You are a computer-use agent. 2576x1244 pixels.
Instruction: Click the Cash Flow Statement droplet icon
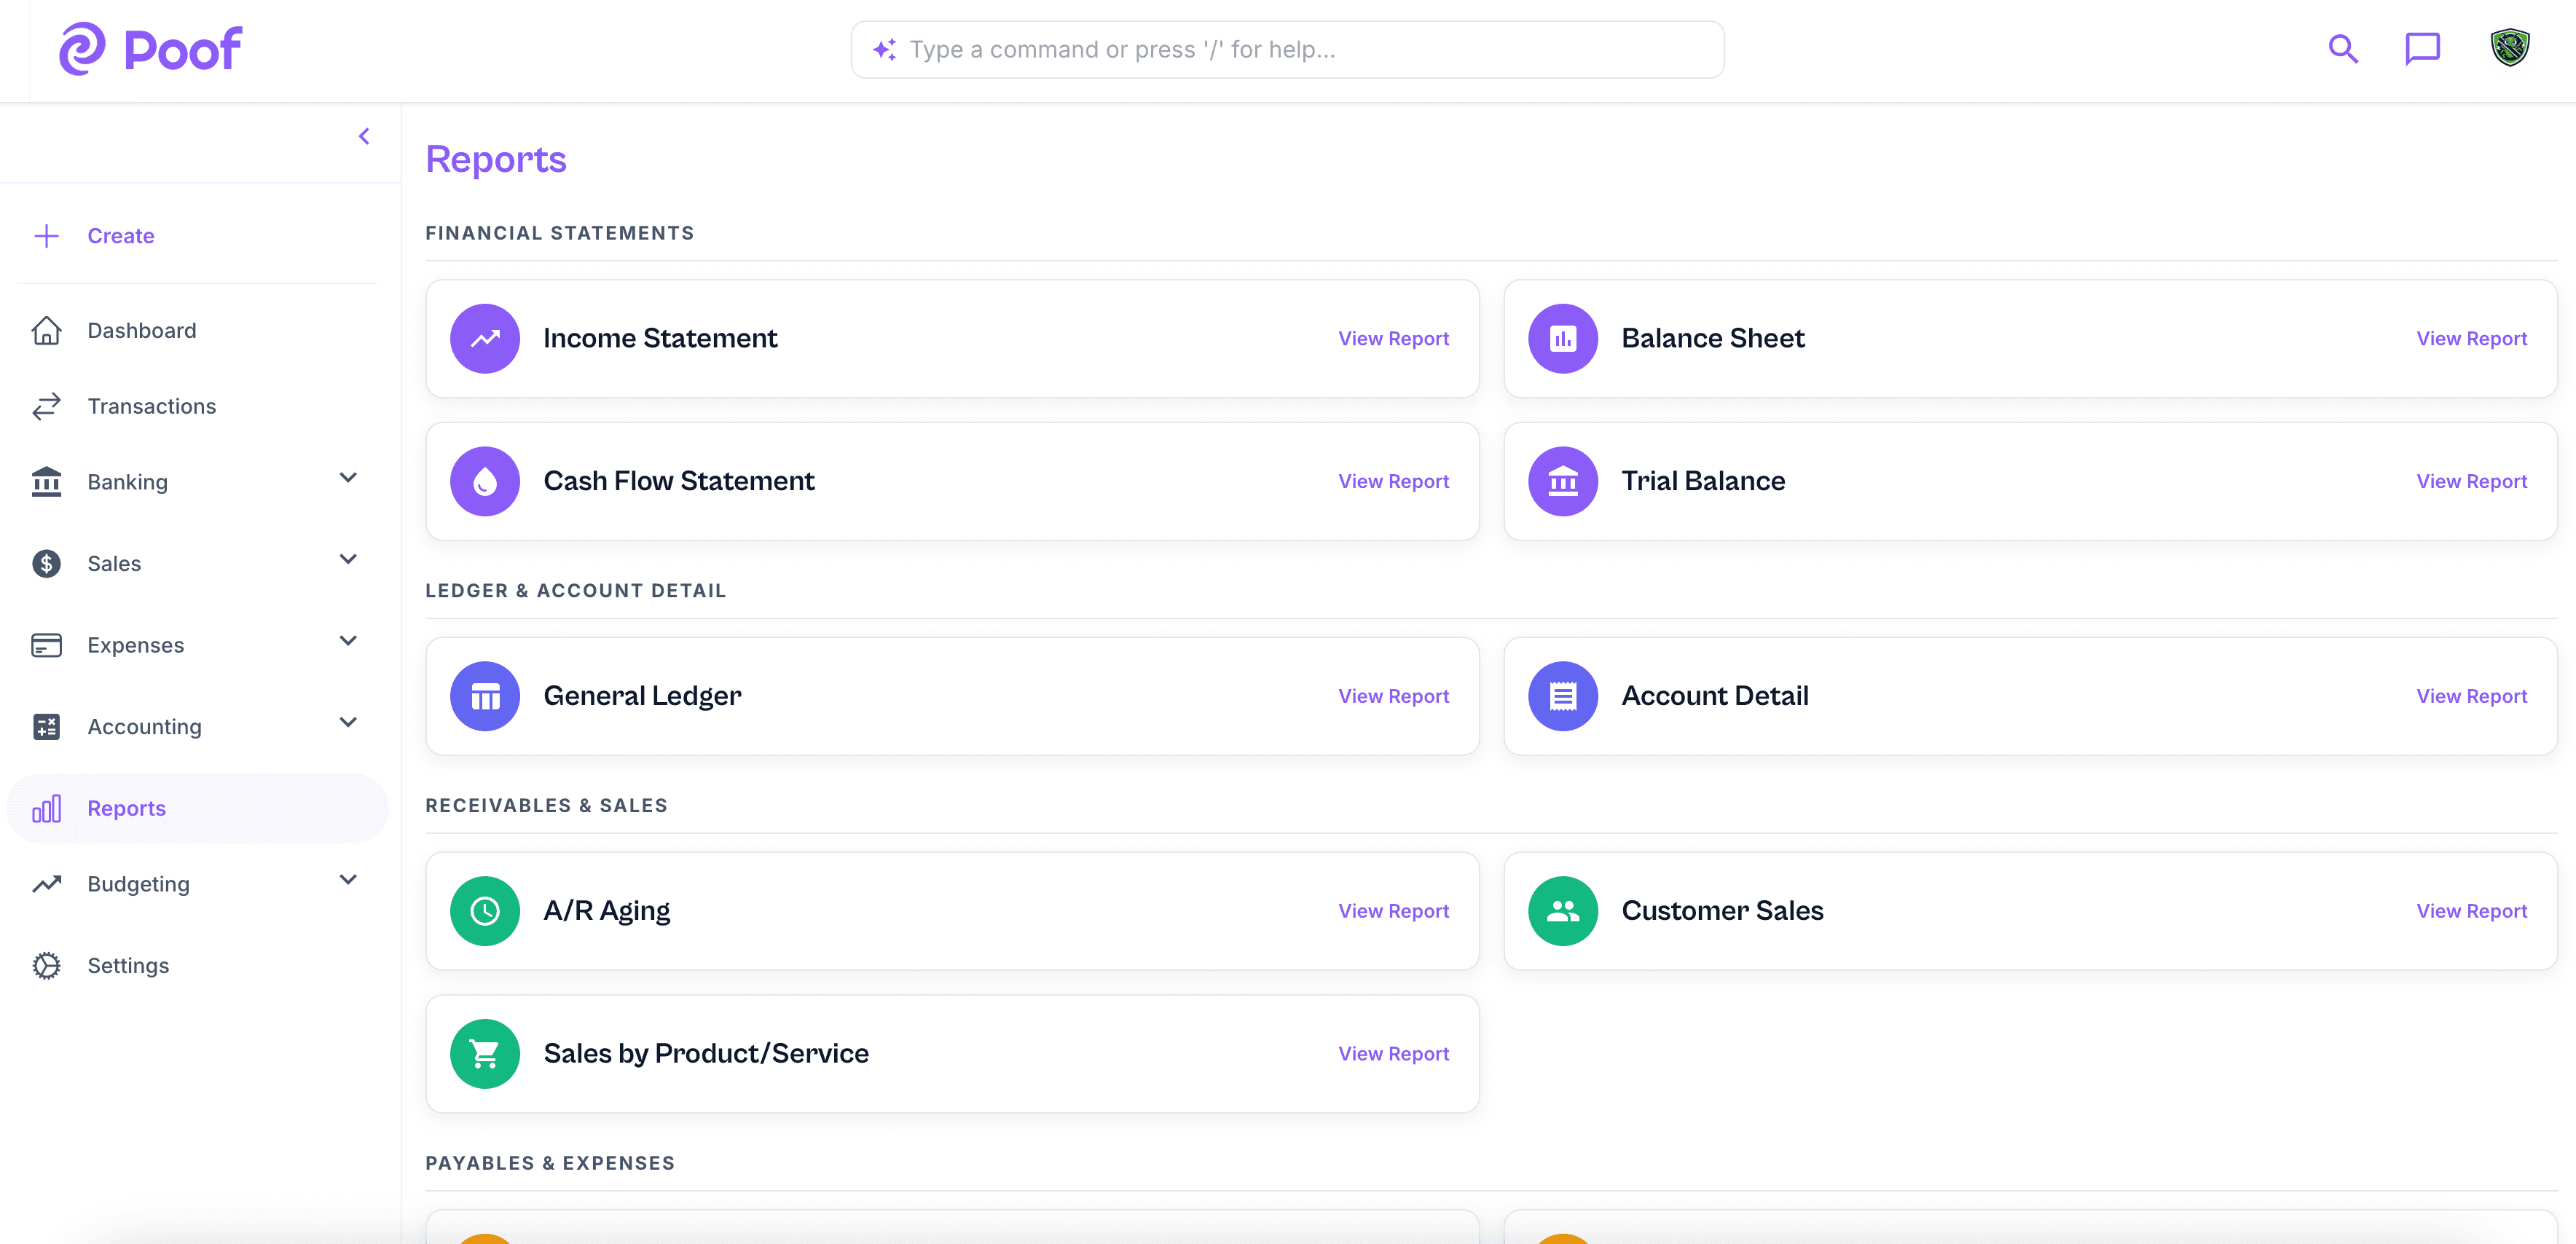coord(485,481)
